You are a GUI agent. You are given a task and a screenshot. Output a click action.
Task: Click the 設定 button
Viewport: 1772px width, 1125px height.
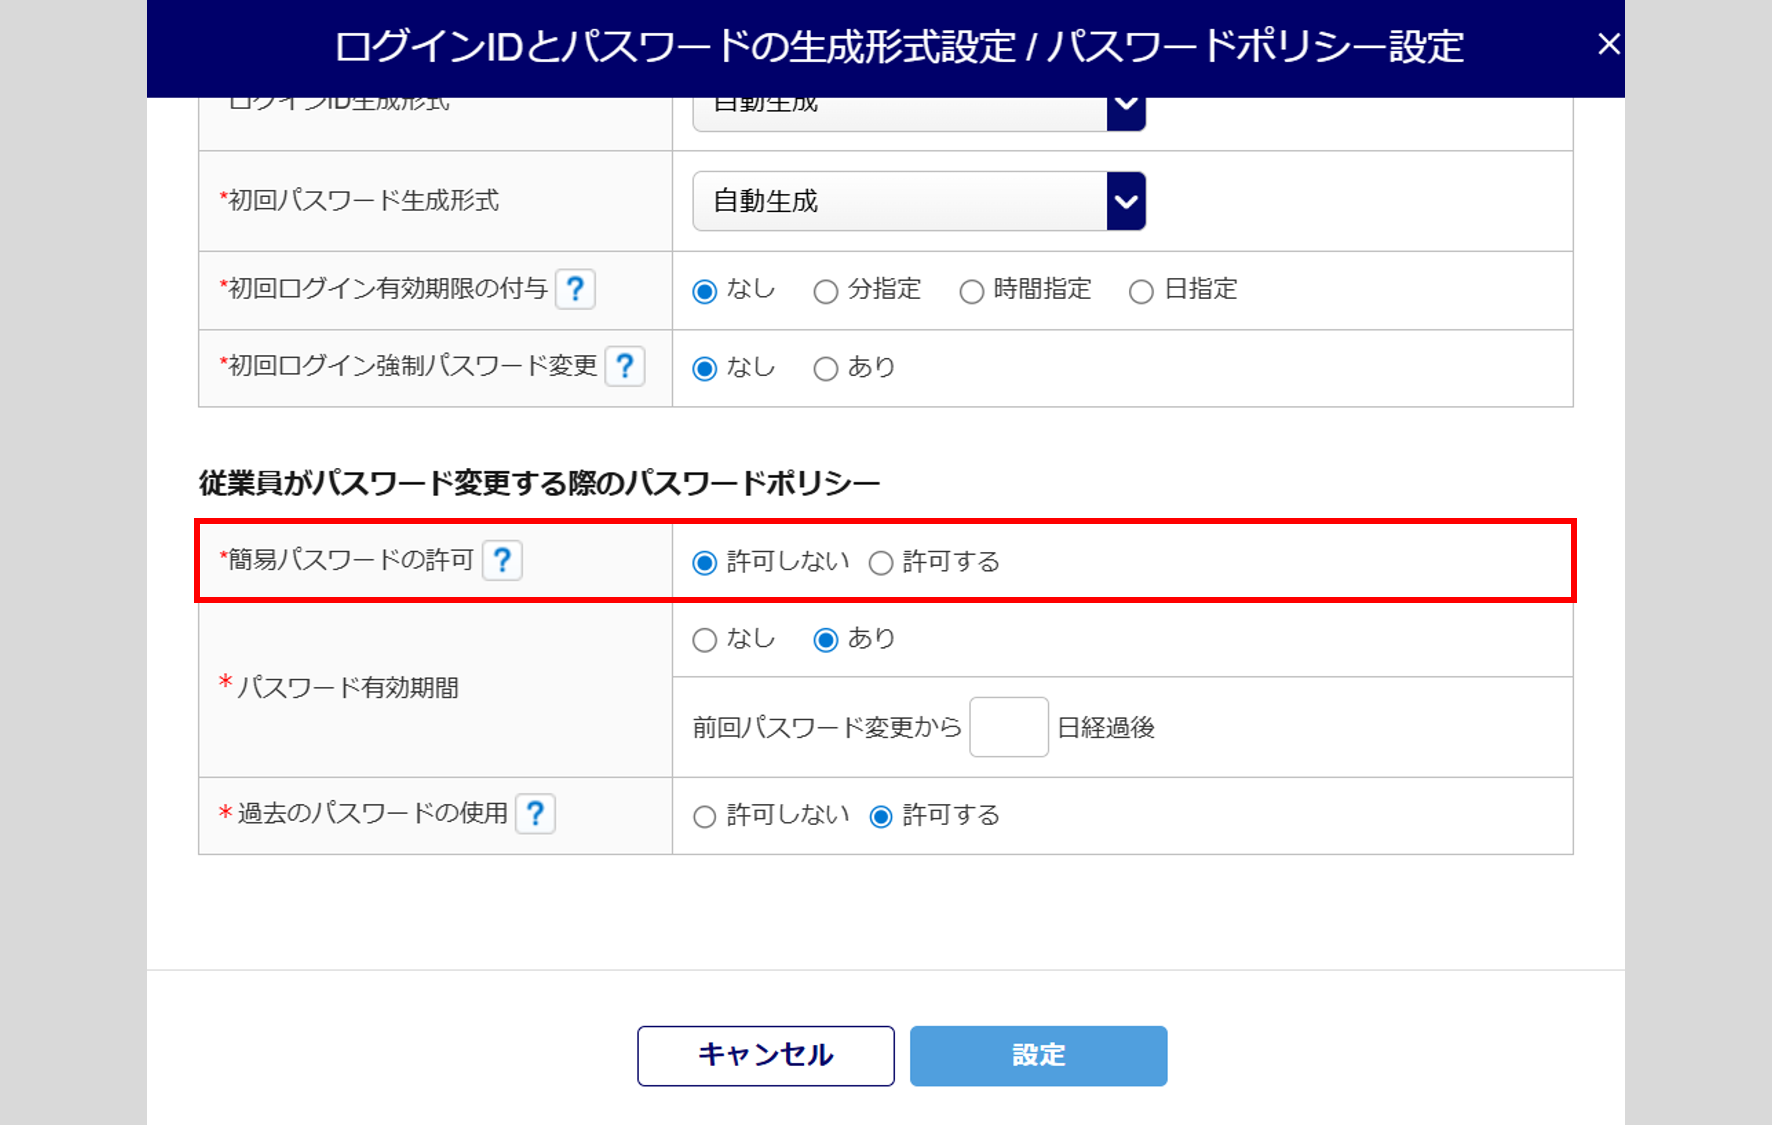tap(1038, 1055)
